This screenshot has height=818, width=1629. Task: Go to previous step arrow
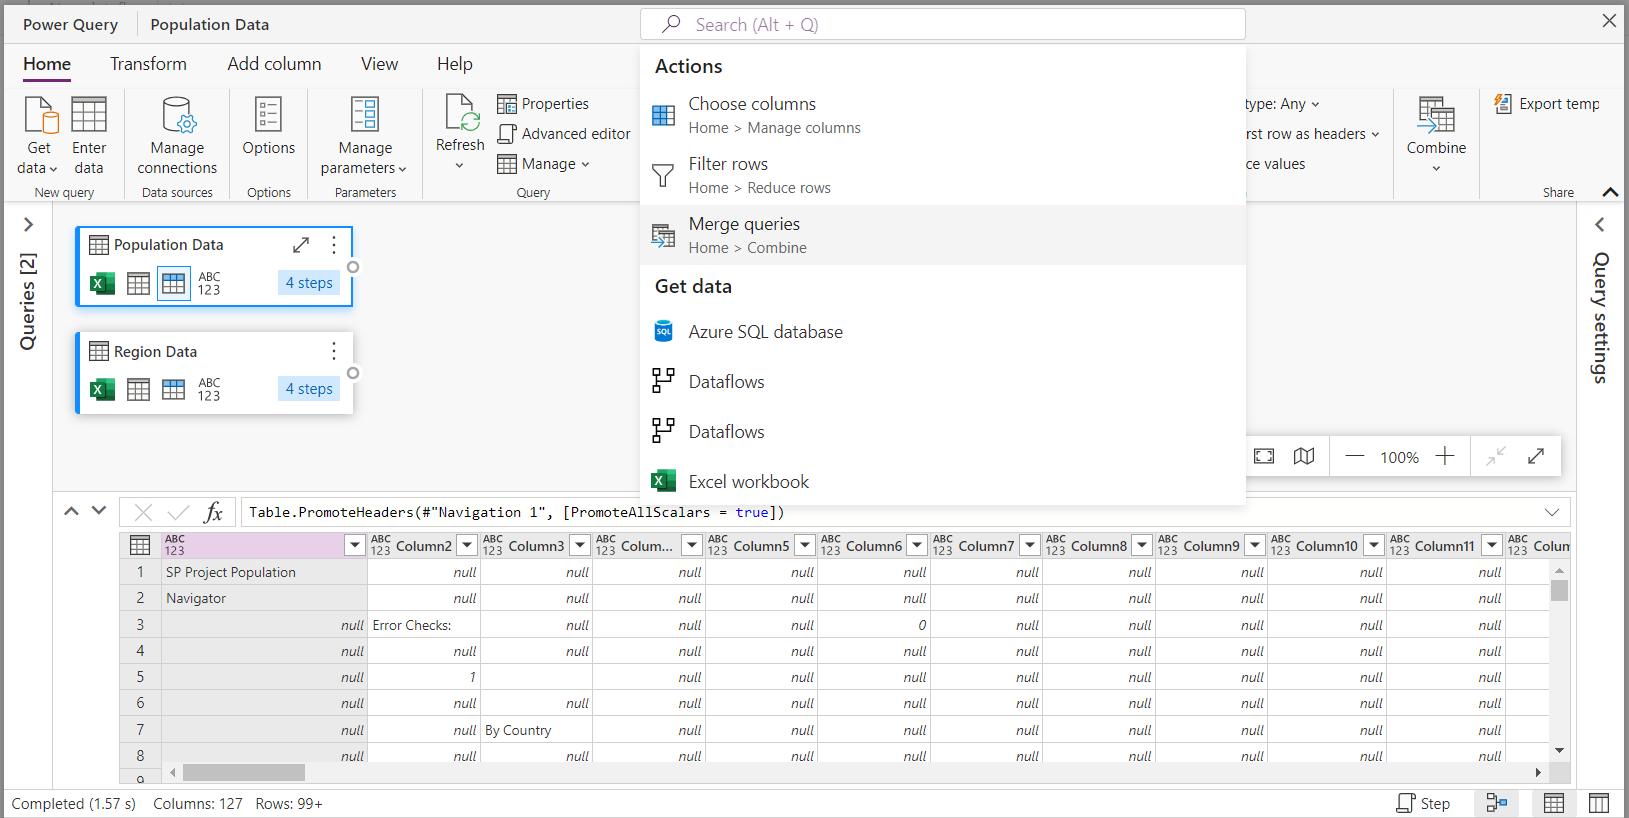[71, 510]
